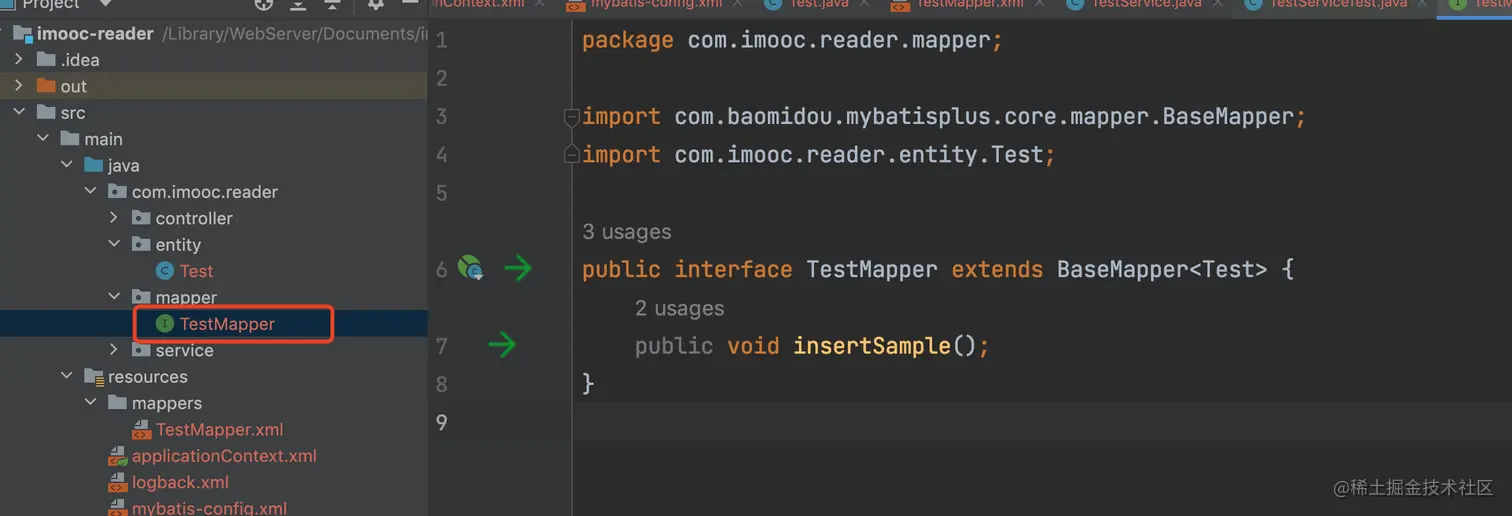1512x516 pixels.
Task: Place the cursor on empty line 9
Action: [x=1040, y=422]
